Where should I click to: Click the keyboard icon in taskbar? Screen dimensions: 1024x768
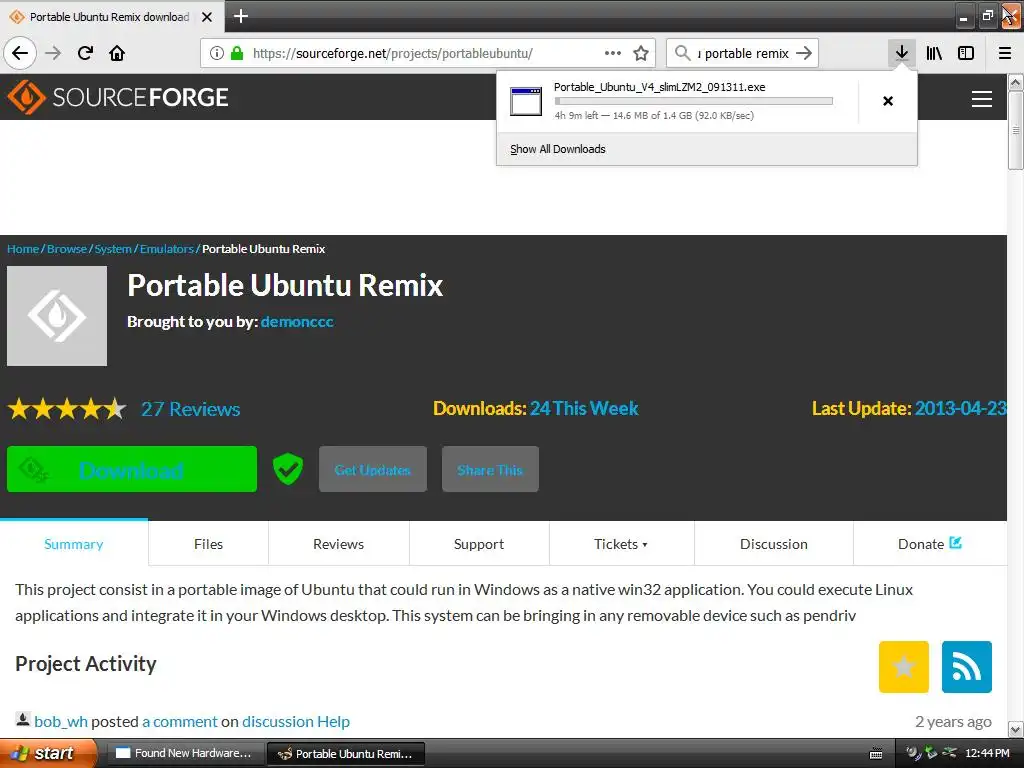tap(876, 754)
